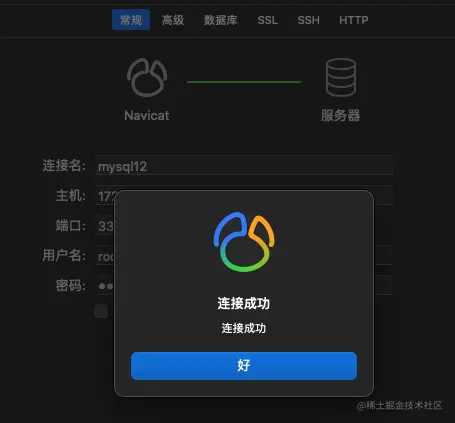Viewport: 455px width, 423px height.
Task: Tick the checkbox below the password field
Action: pyautogui.click(x=101, y=311)
